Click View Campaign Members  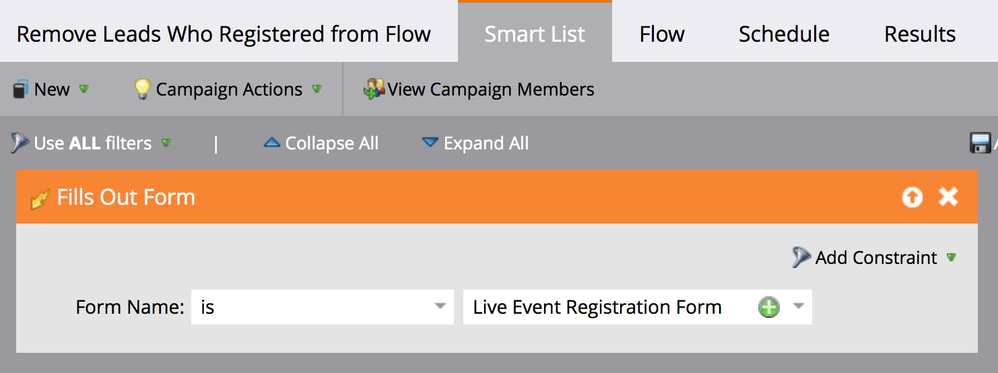pyautogui.click(x=479, y=89)
